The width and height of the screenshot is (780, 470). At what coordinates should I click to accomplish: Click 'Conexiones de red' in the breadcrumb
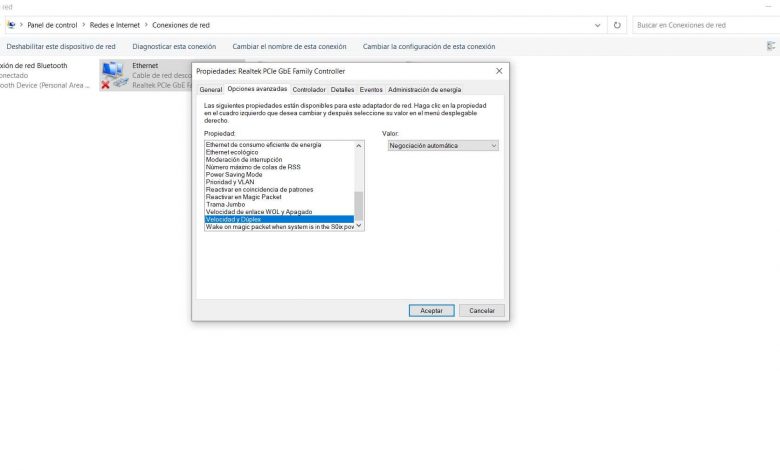pyautogui.click(x=181, y=25)
